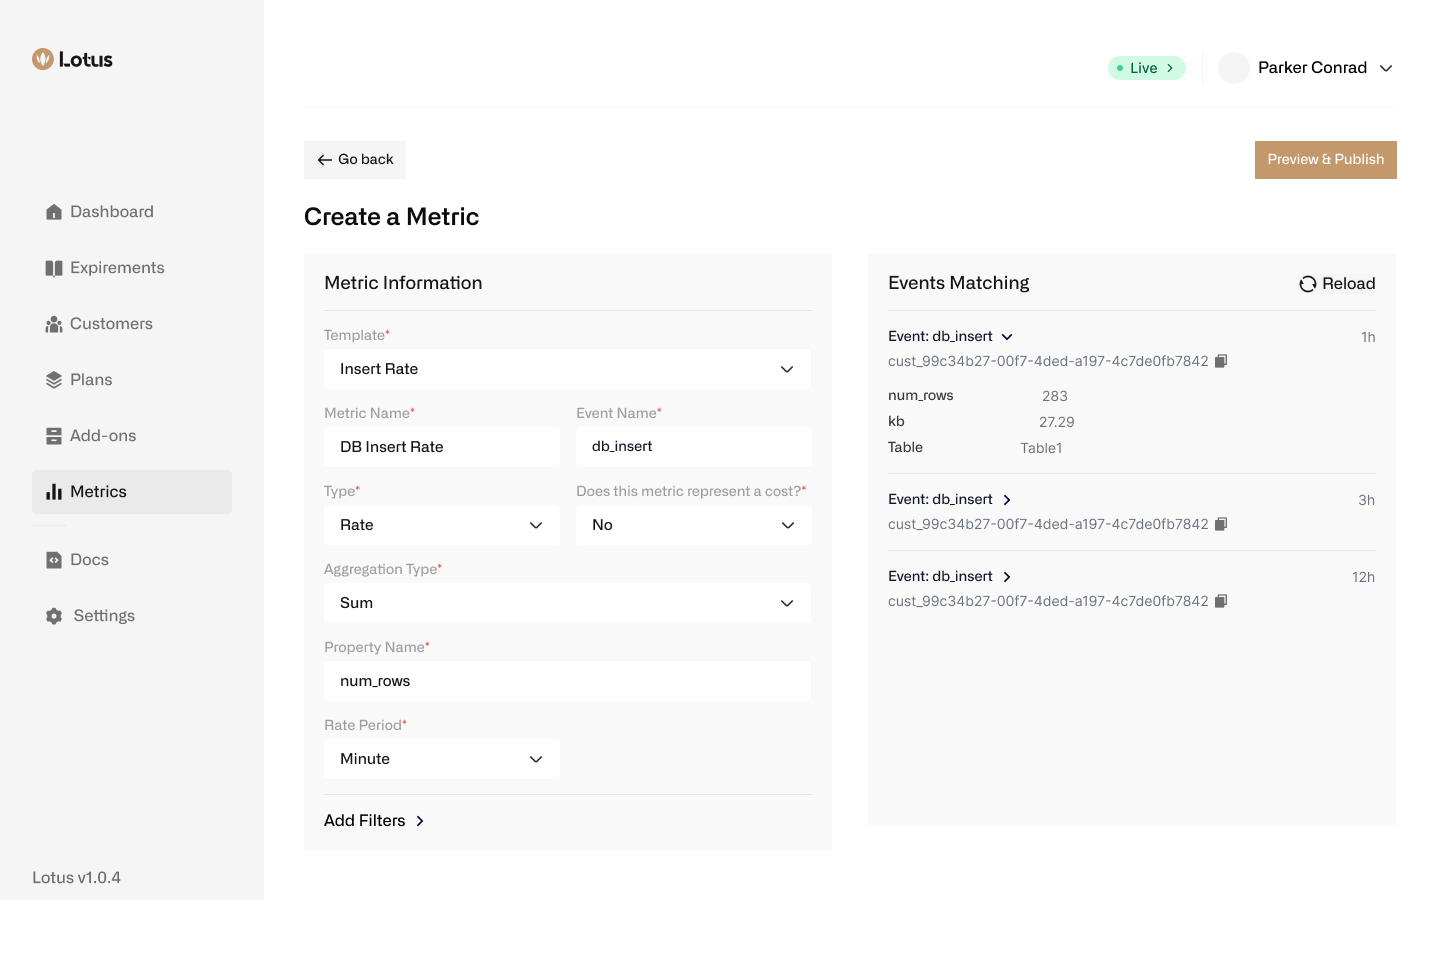Open the Rate Period Minute dropdown
The image size is (1440, 954).
point(441,759)
